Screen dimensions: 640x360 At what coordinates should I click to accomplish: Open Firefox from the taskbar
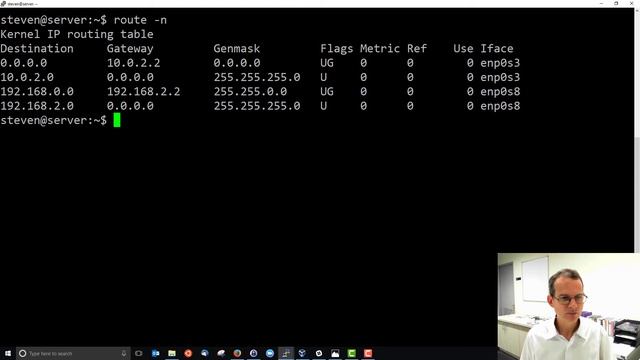coord(237,353)
